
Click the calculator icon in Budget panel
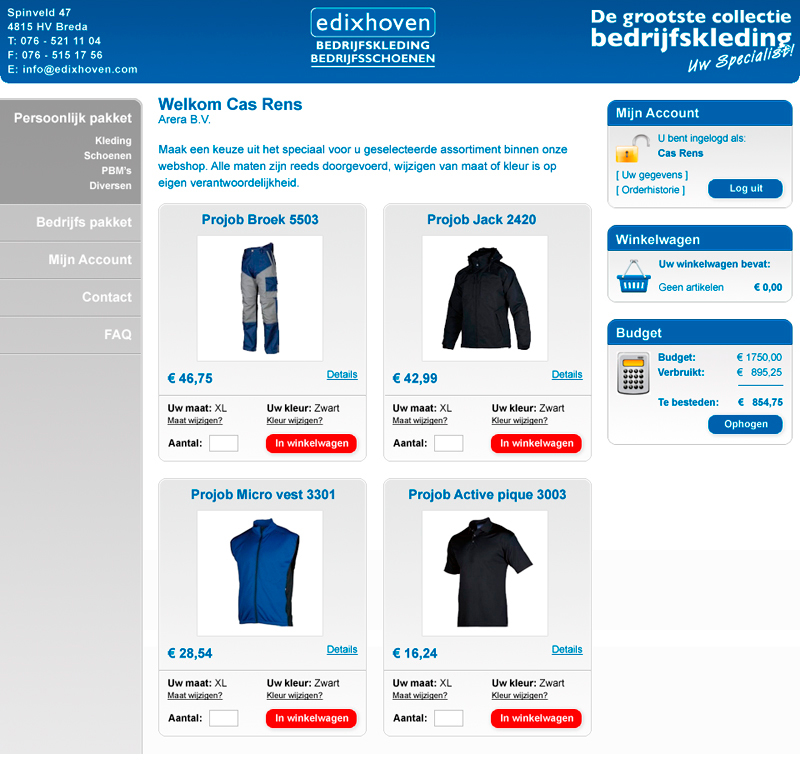tap(633, 373)
